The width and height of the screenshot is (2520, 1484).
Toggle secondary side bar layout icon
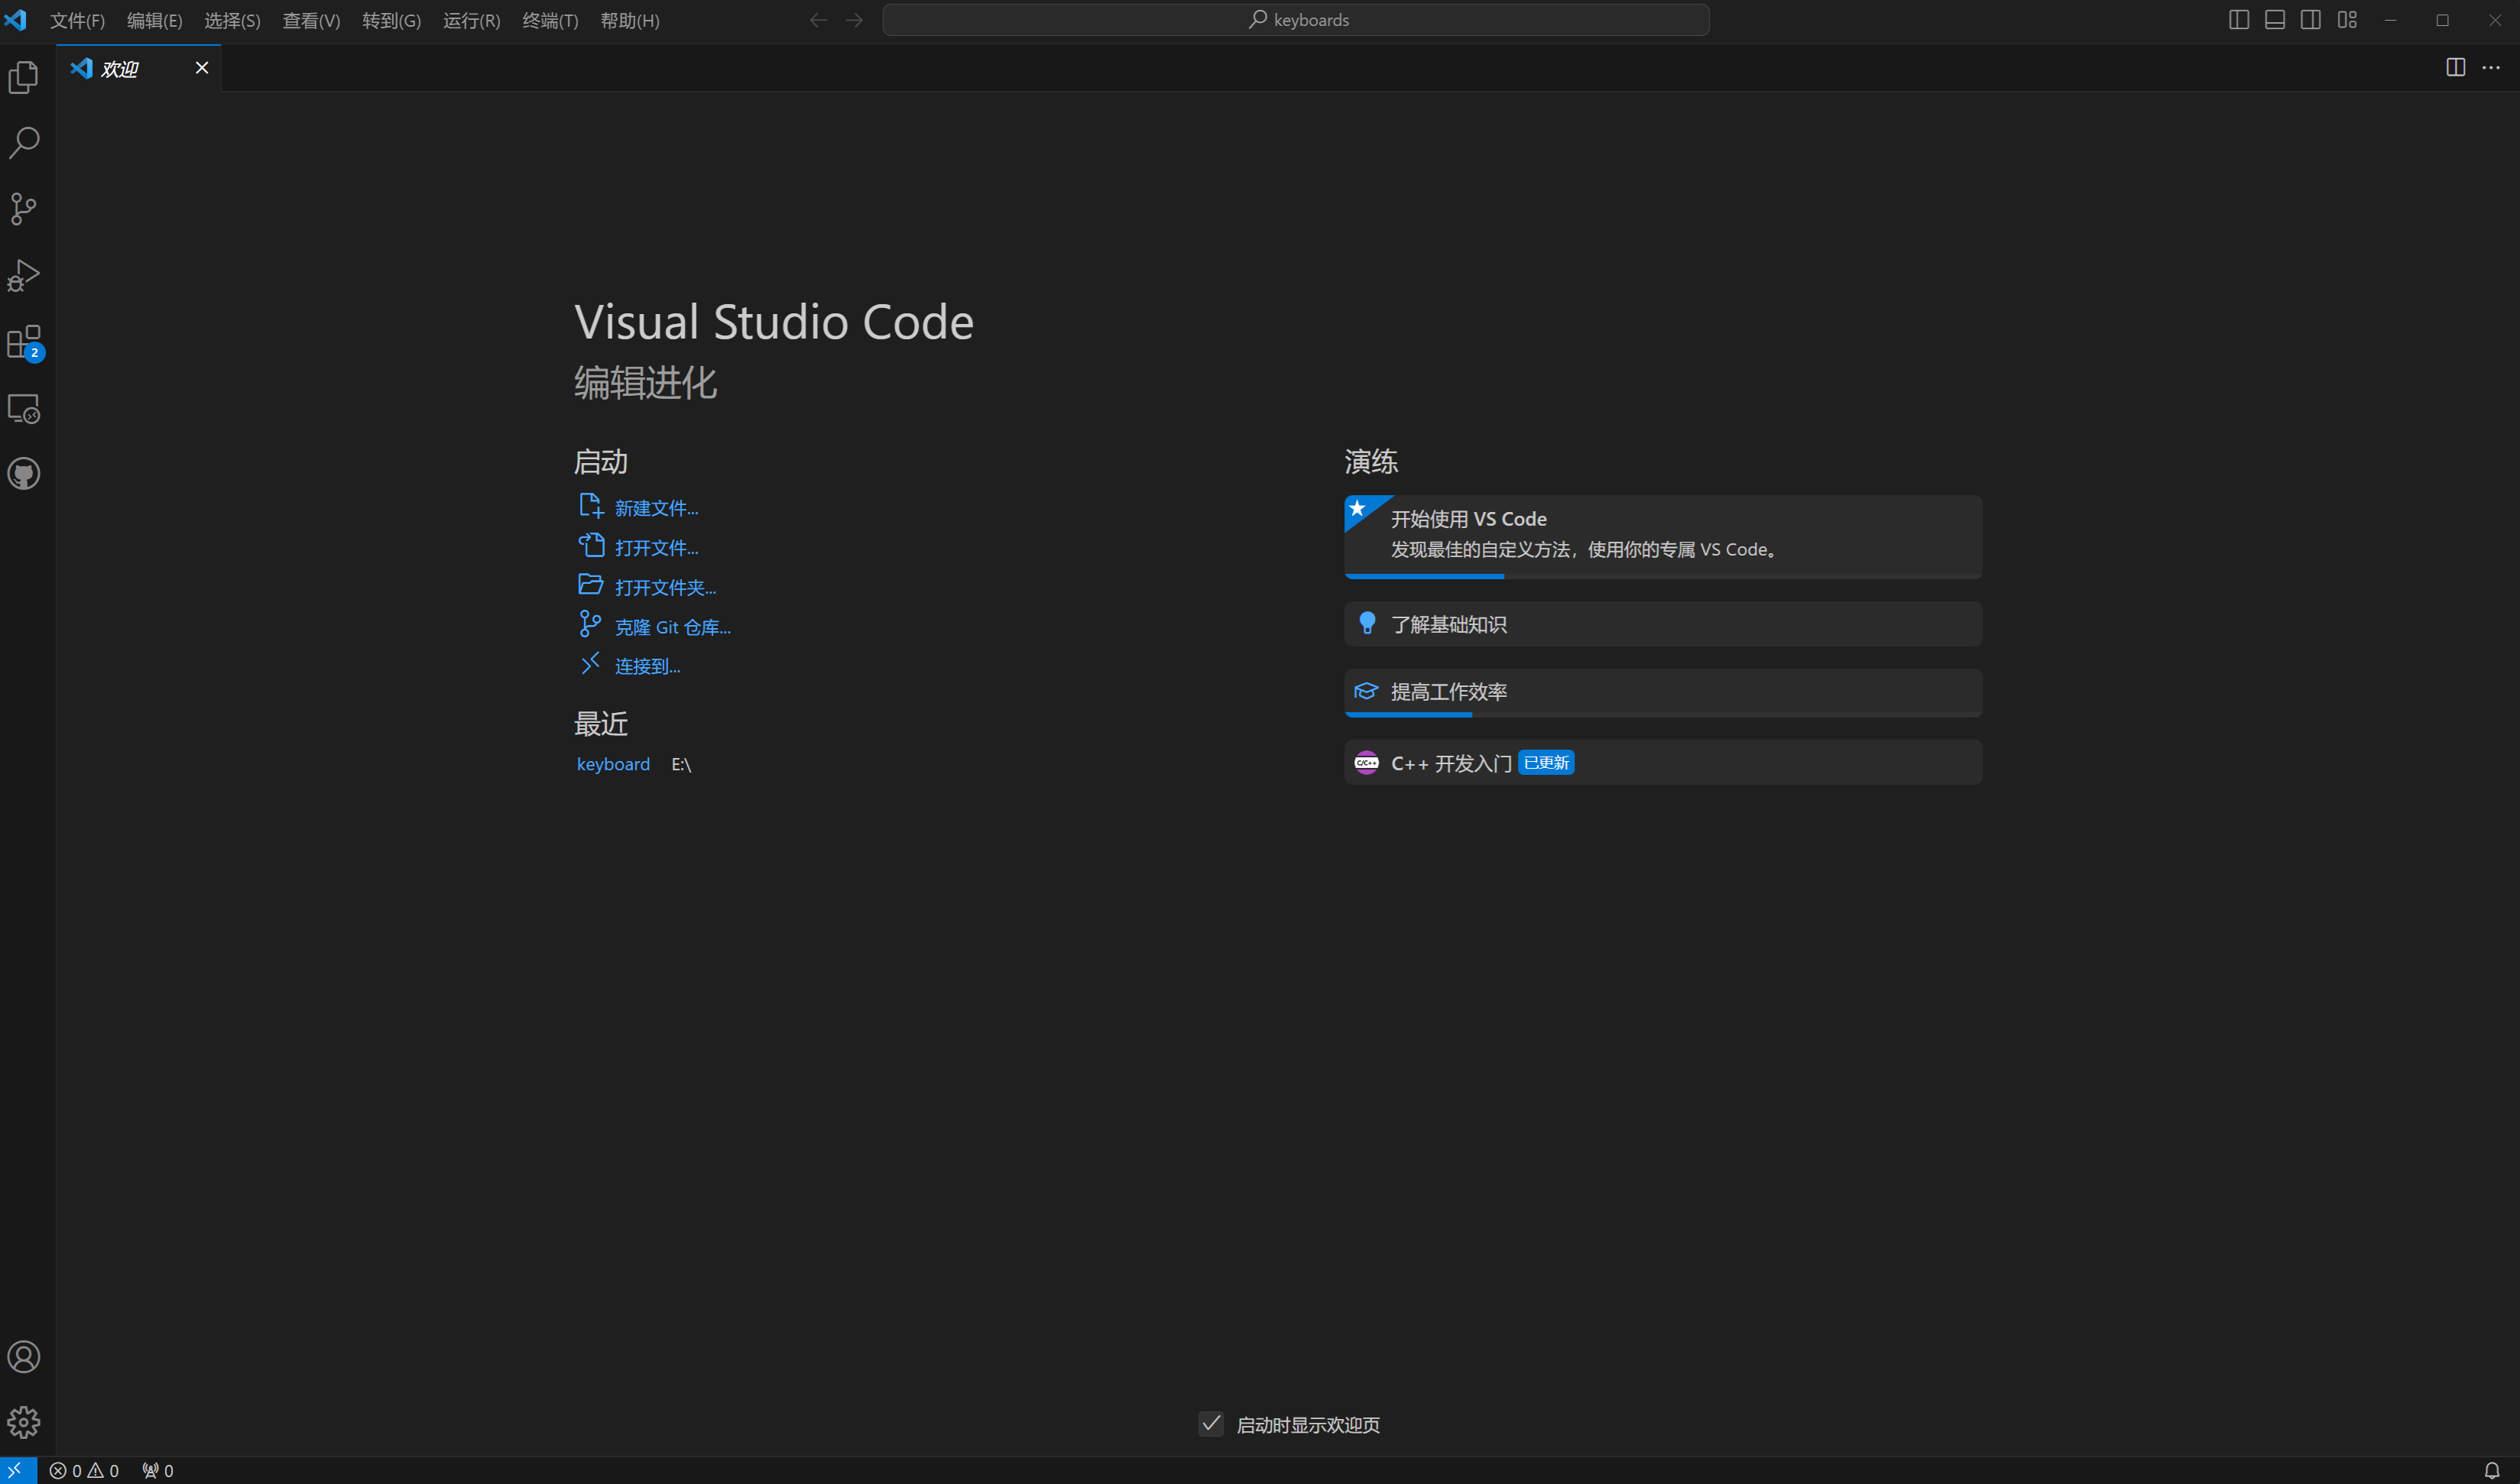[2311, 20]
